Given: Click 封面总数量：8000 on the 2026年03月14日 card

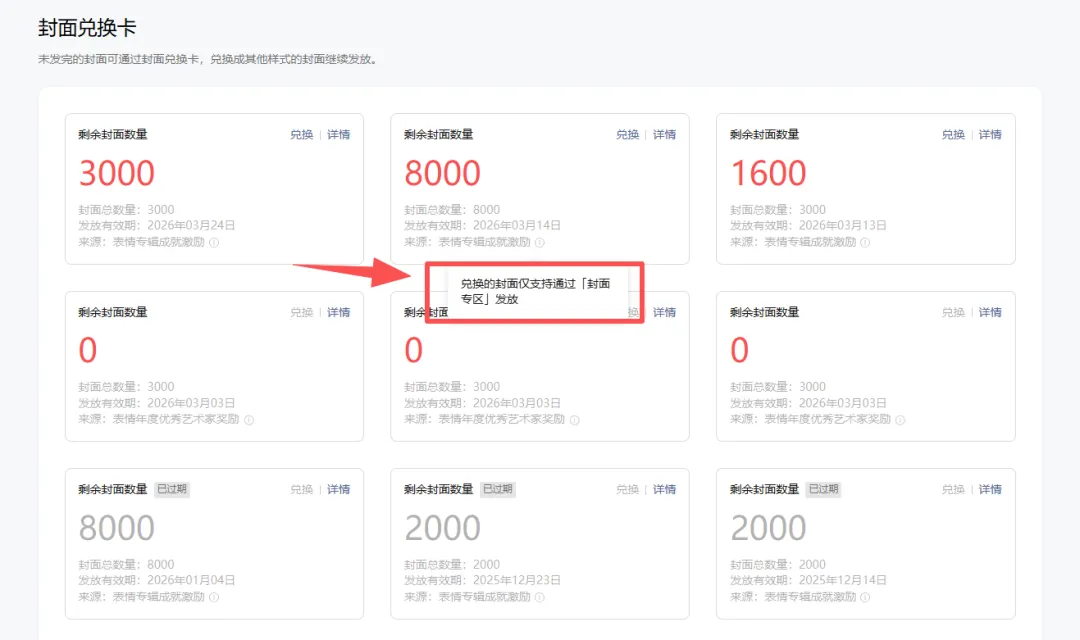Looking at the screenshot, I should click(452, 209).
